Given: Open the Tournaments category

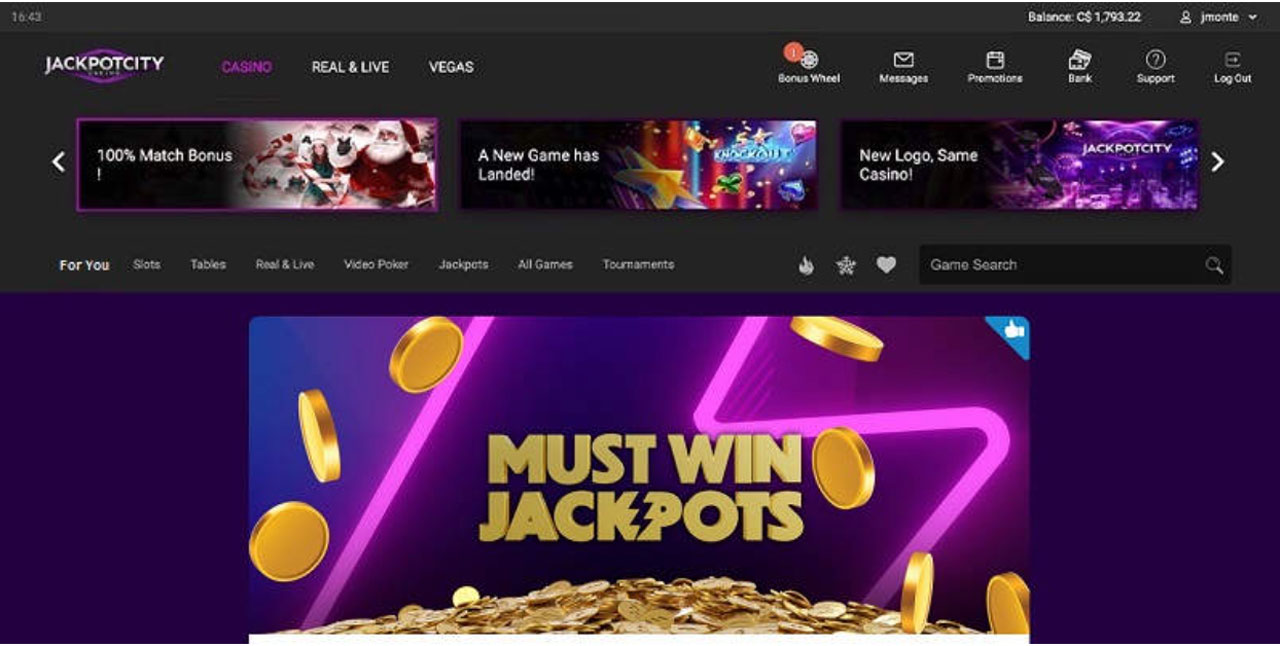Looking at the screenshot, I should tap(638, 265).
